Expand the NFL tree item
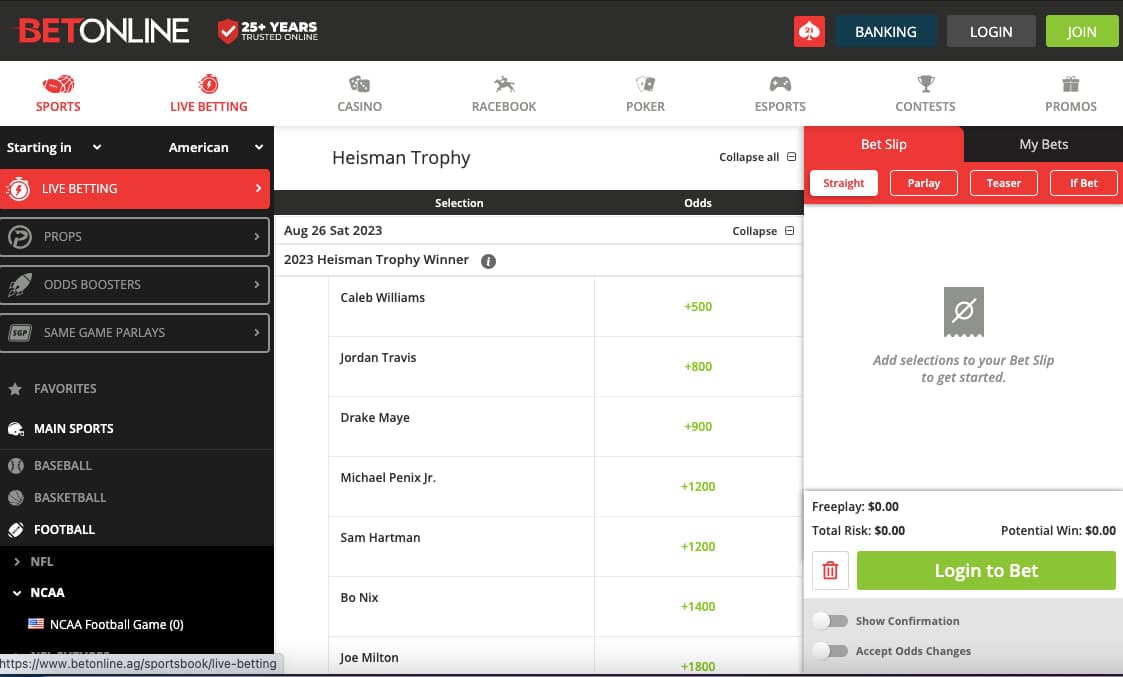This screenshot has height=677, width=1123. [x=17, y=562]
